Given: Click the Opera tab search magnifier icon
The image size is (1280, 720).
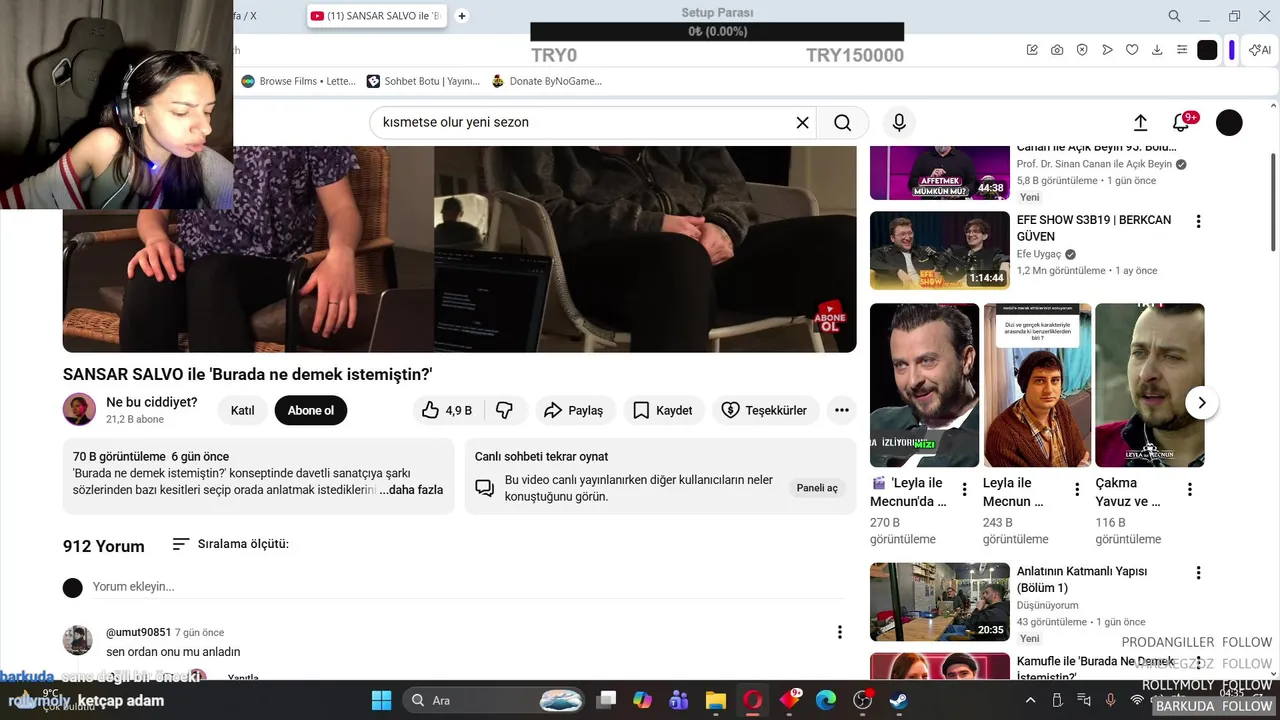Looking at the screenshot, I should (x=1175, y=16).
